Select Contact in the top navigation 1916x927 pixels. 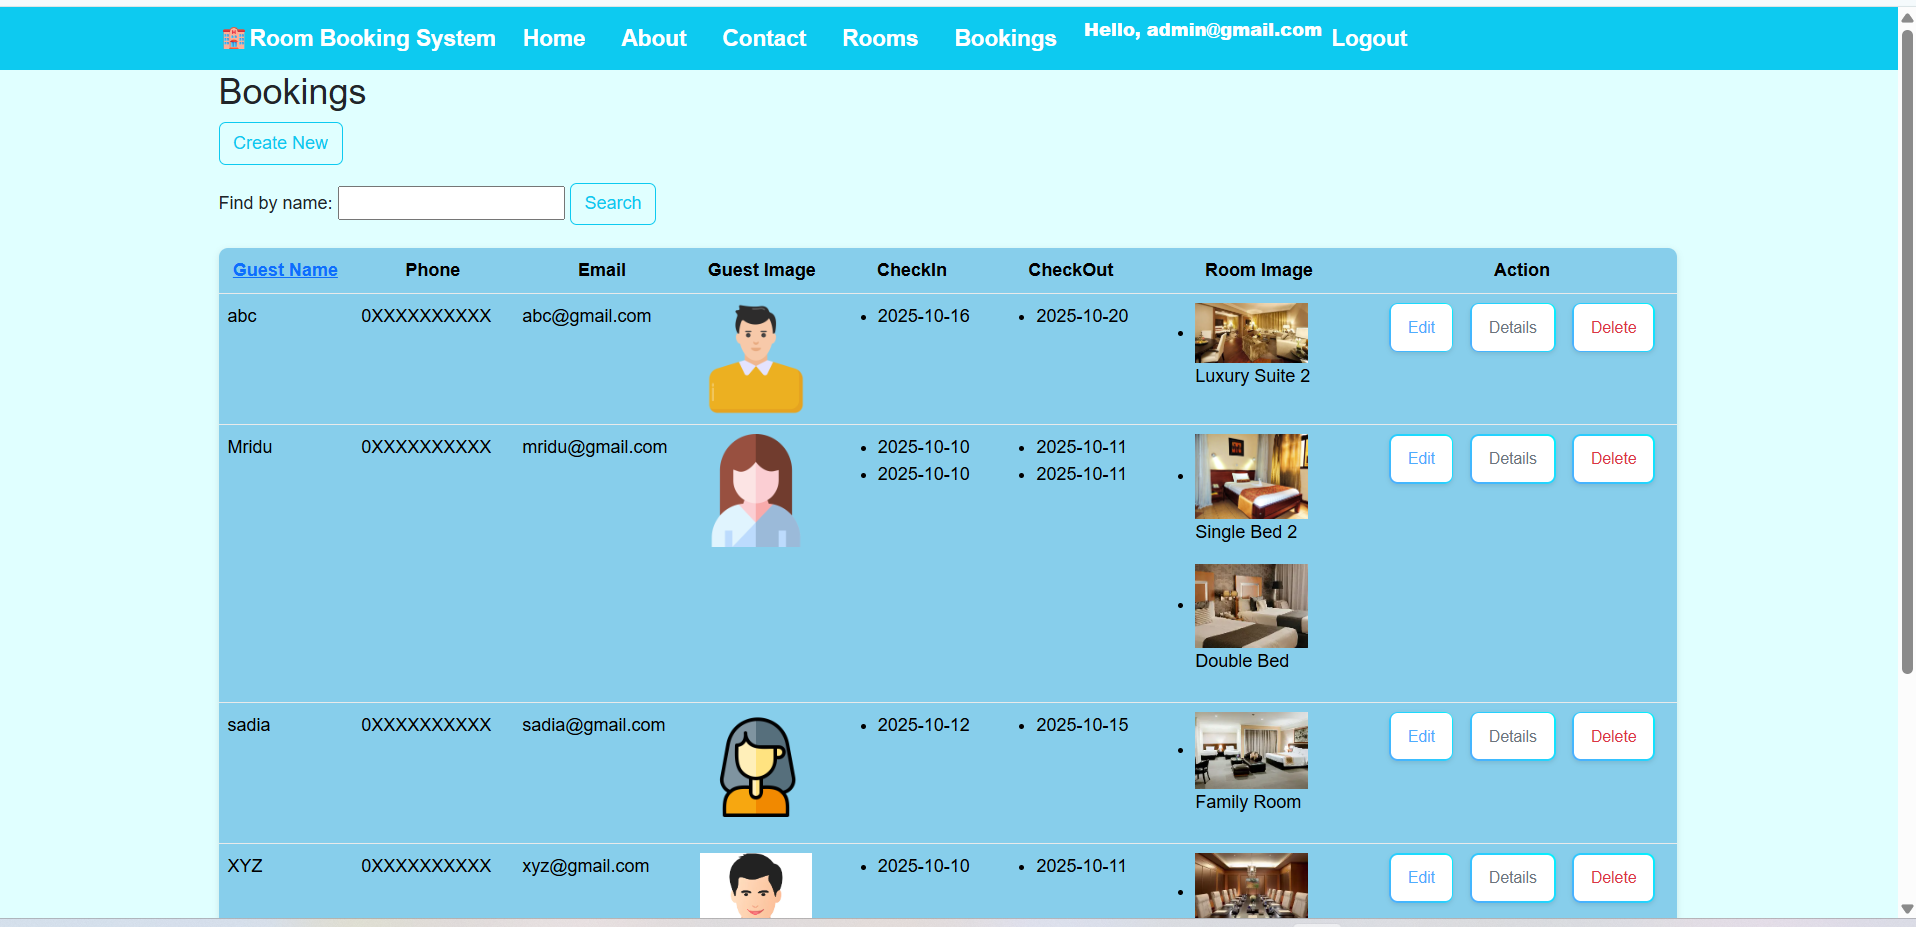pos(764,39)
